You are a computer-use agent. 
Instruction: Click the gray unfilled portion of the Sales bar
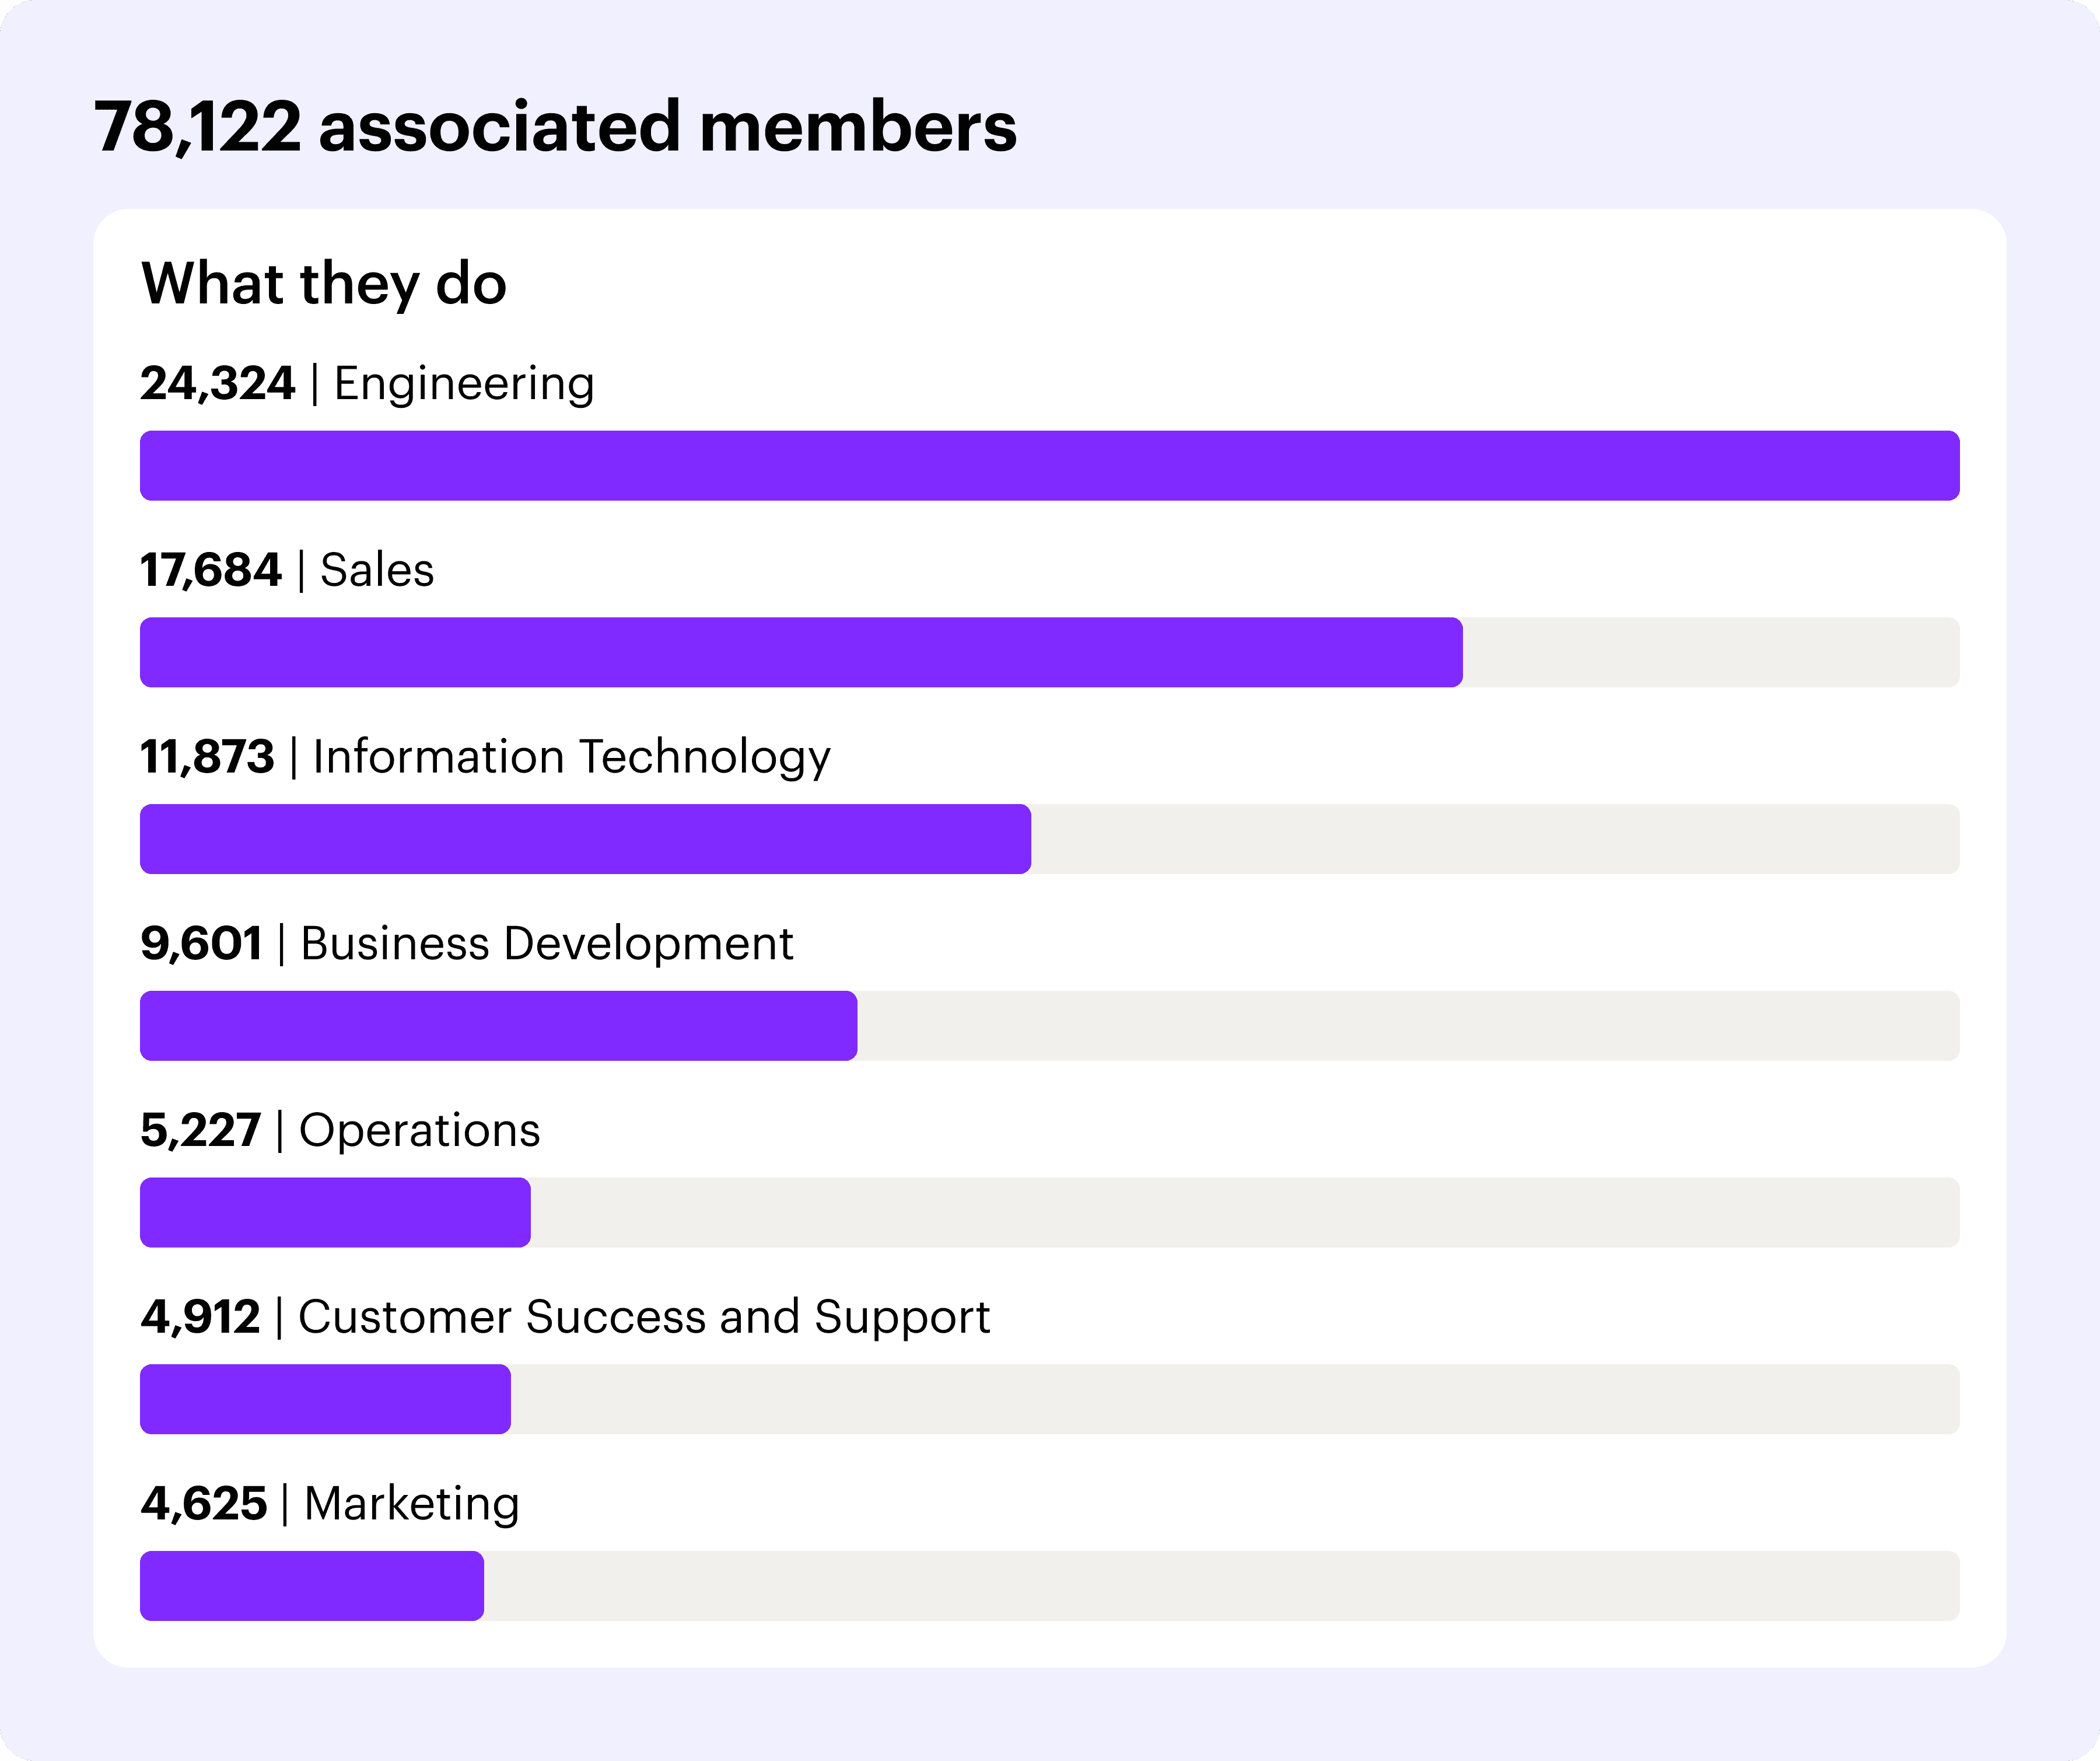[1710, 653]
